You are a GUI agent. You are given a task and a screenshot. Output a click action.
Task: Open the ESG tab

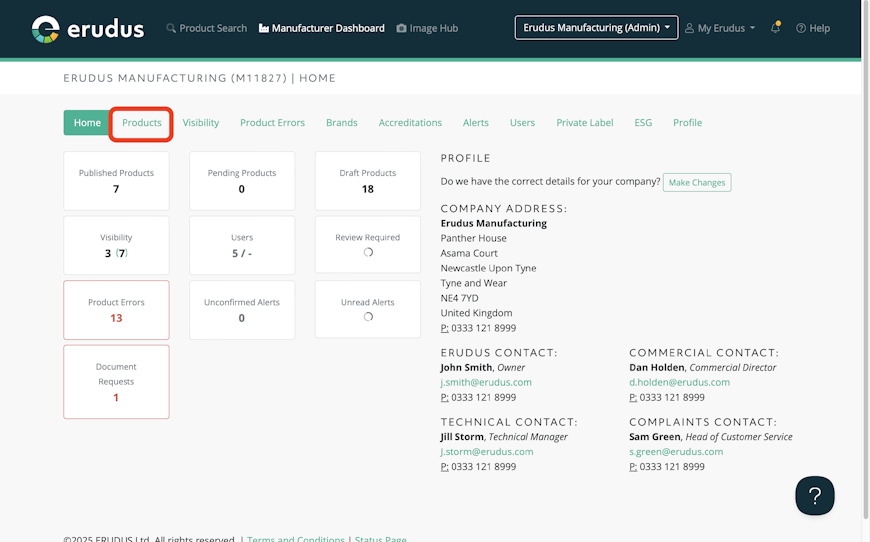pyautogui.click(x=643, y=123)
